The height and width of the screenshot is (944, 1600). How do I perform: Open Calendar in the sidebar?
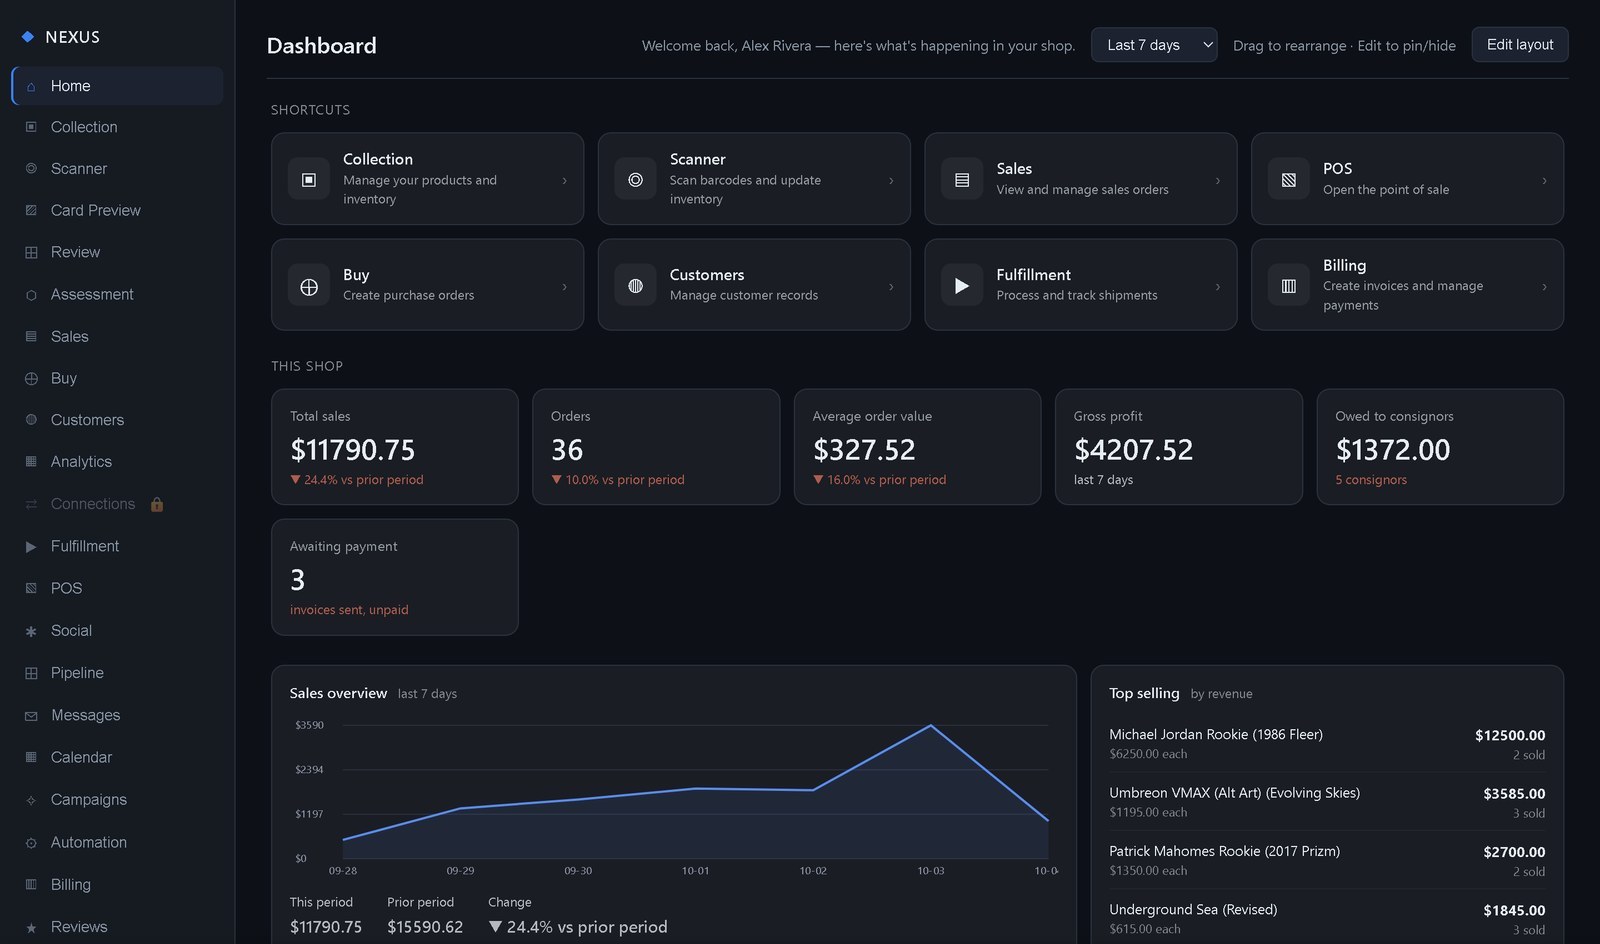coord(118,757)
